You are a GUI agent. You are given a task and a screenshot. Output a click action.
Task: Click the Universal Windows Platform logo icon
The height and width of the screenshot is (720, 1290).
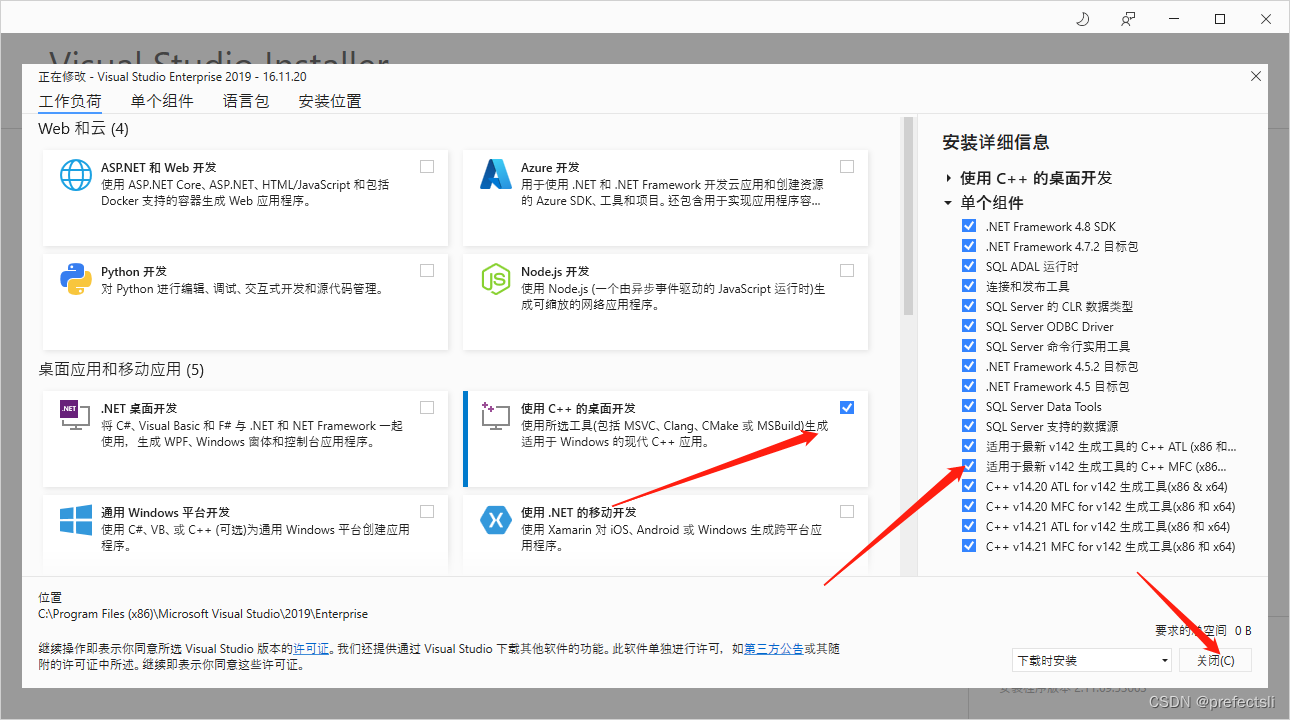76,520
